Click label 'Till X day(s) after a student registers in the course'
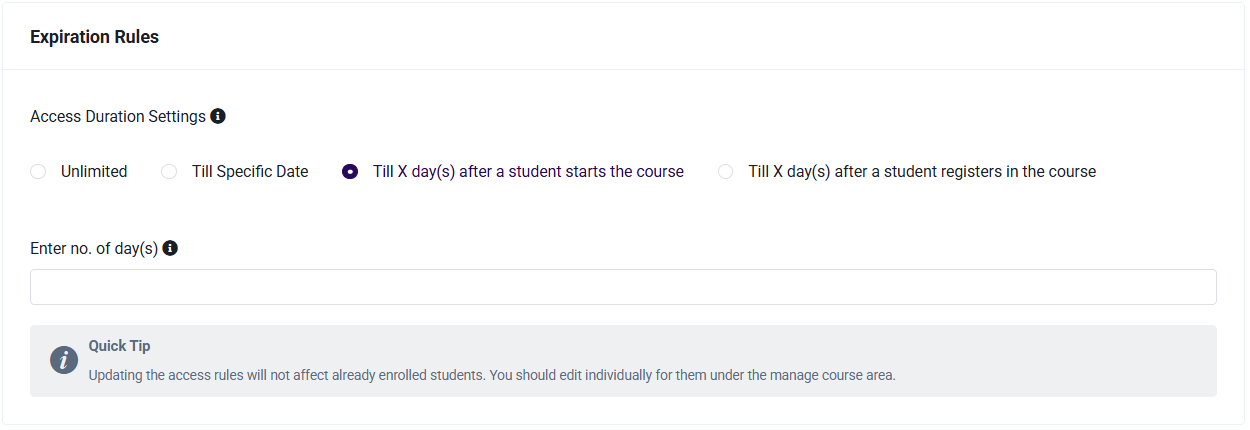Viewport: 1250px width, 430px height. [922, 172]
